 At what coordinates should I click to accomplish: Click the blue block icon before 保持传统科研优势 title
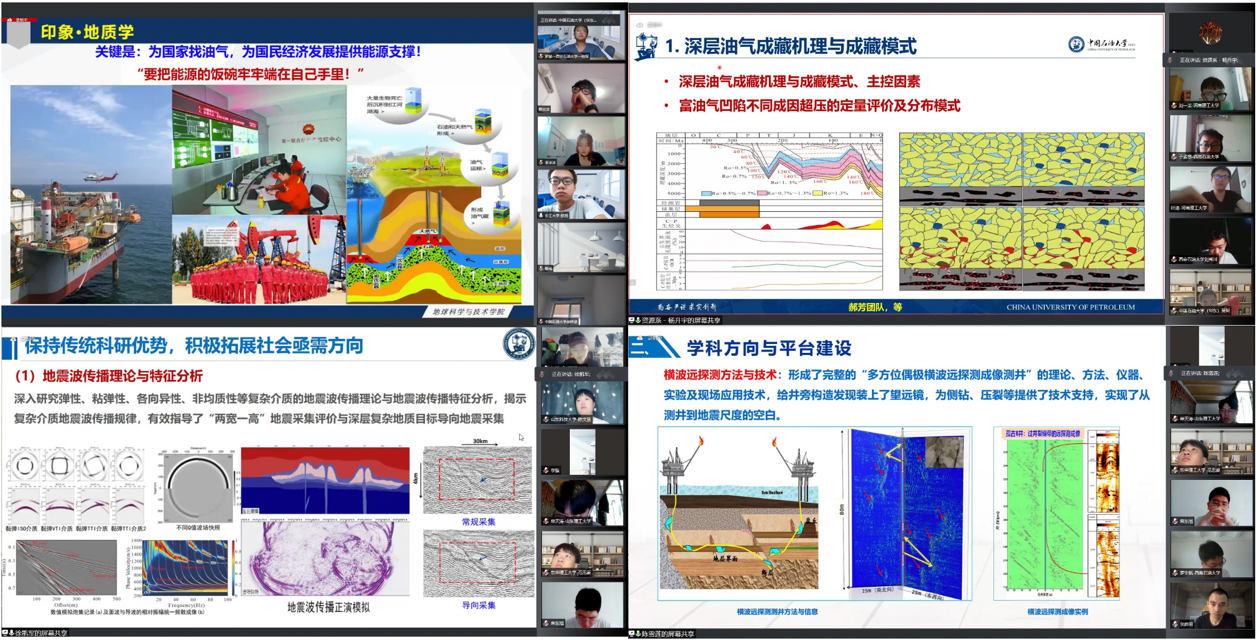tap(9, 347)
